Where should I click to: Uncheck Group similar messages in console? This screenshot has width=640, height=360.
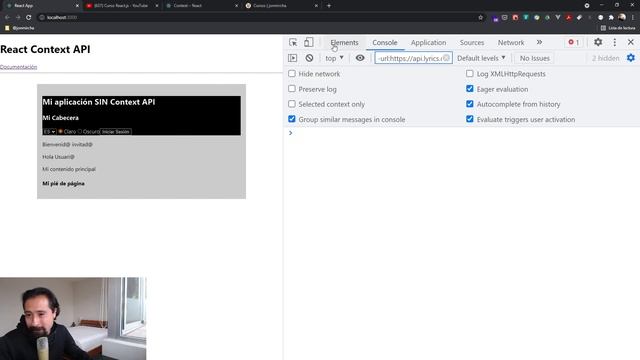pos(292,119)
